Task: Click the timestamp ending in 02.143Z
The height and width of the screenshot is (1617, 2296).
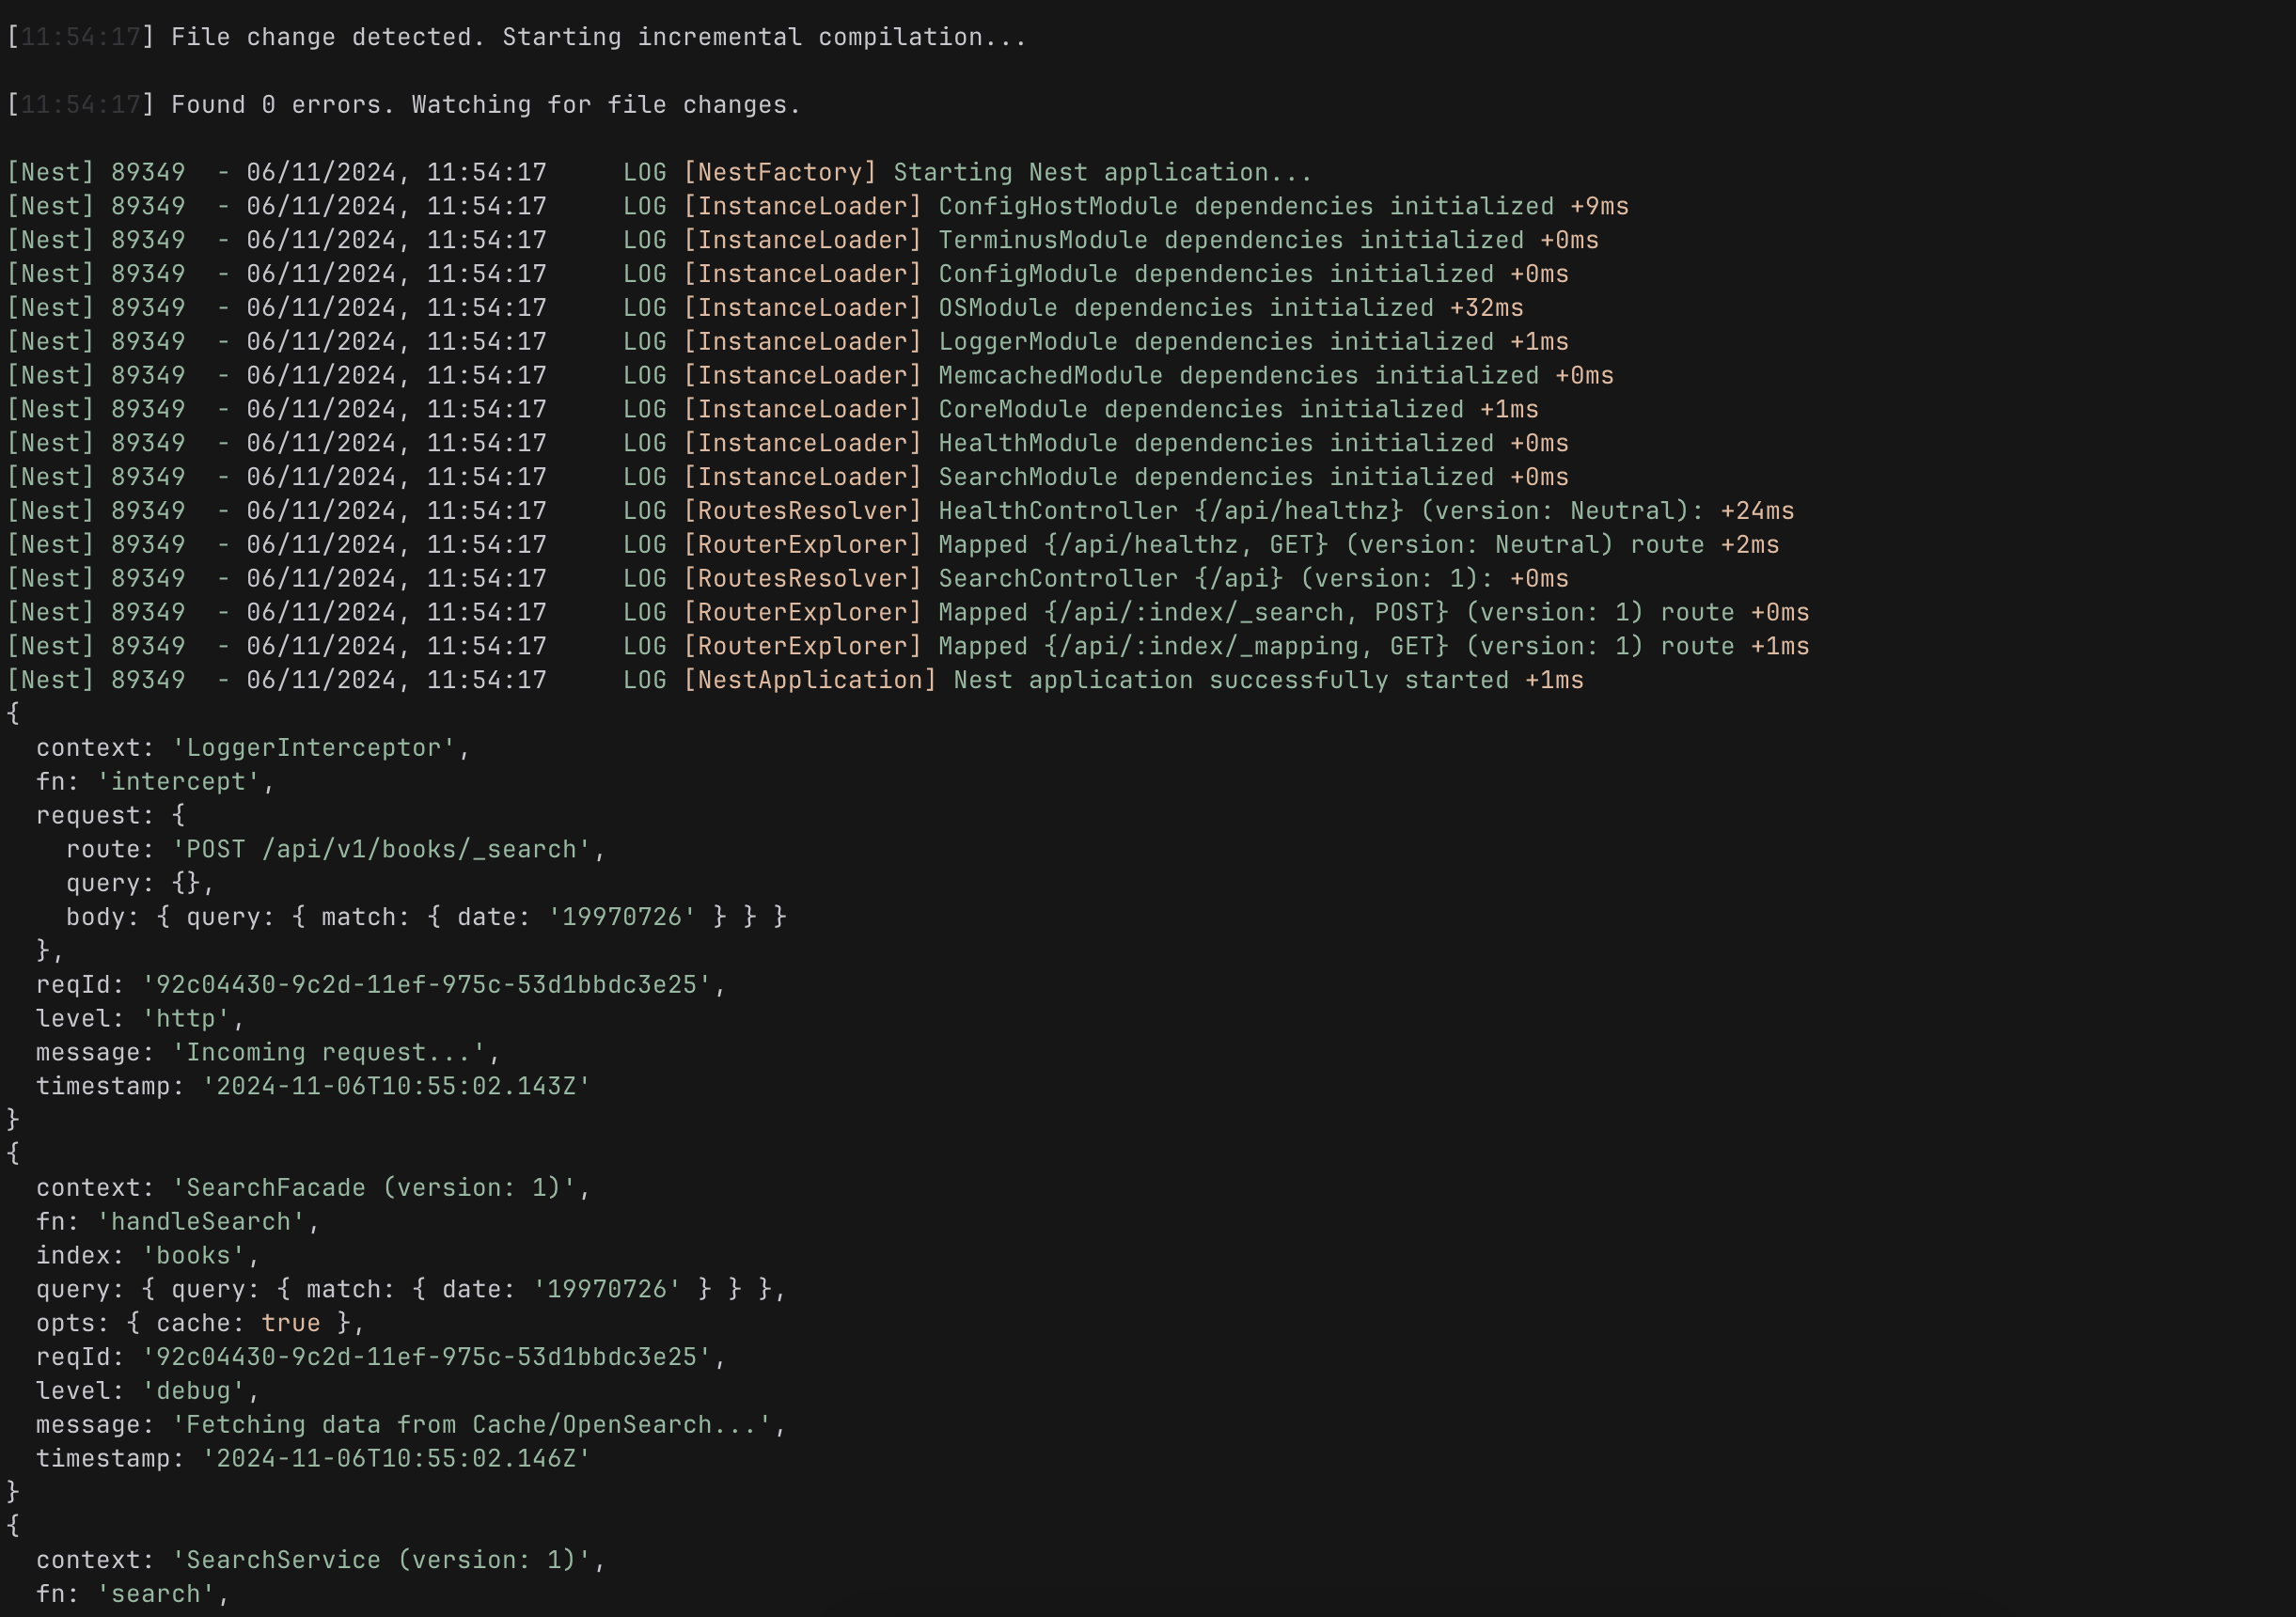Action: coord(313,1087)
